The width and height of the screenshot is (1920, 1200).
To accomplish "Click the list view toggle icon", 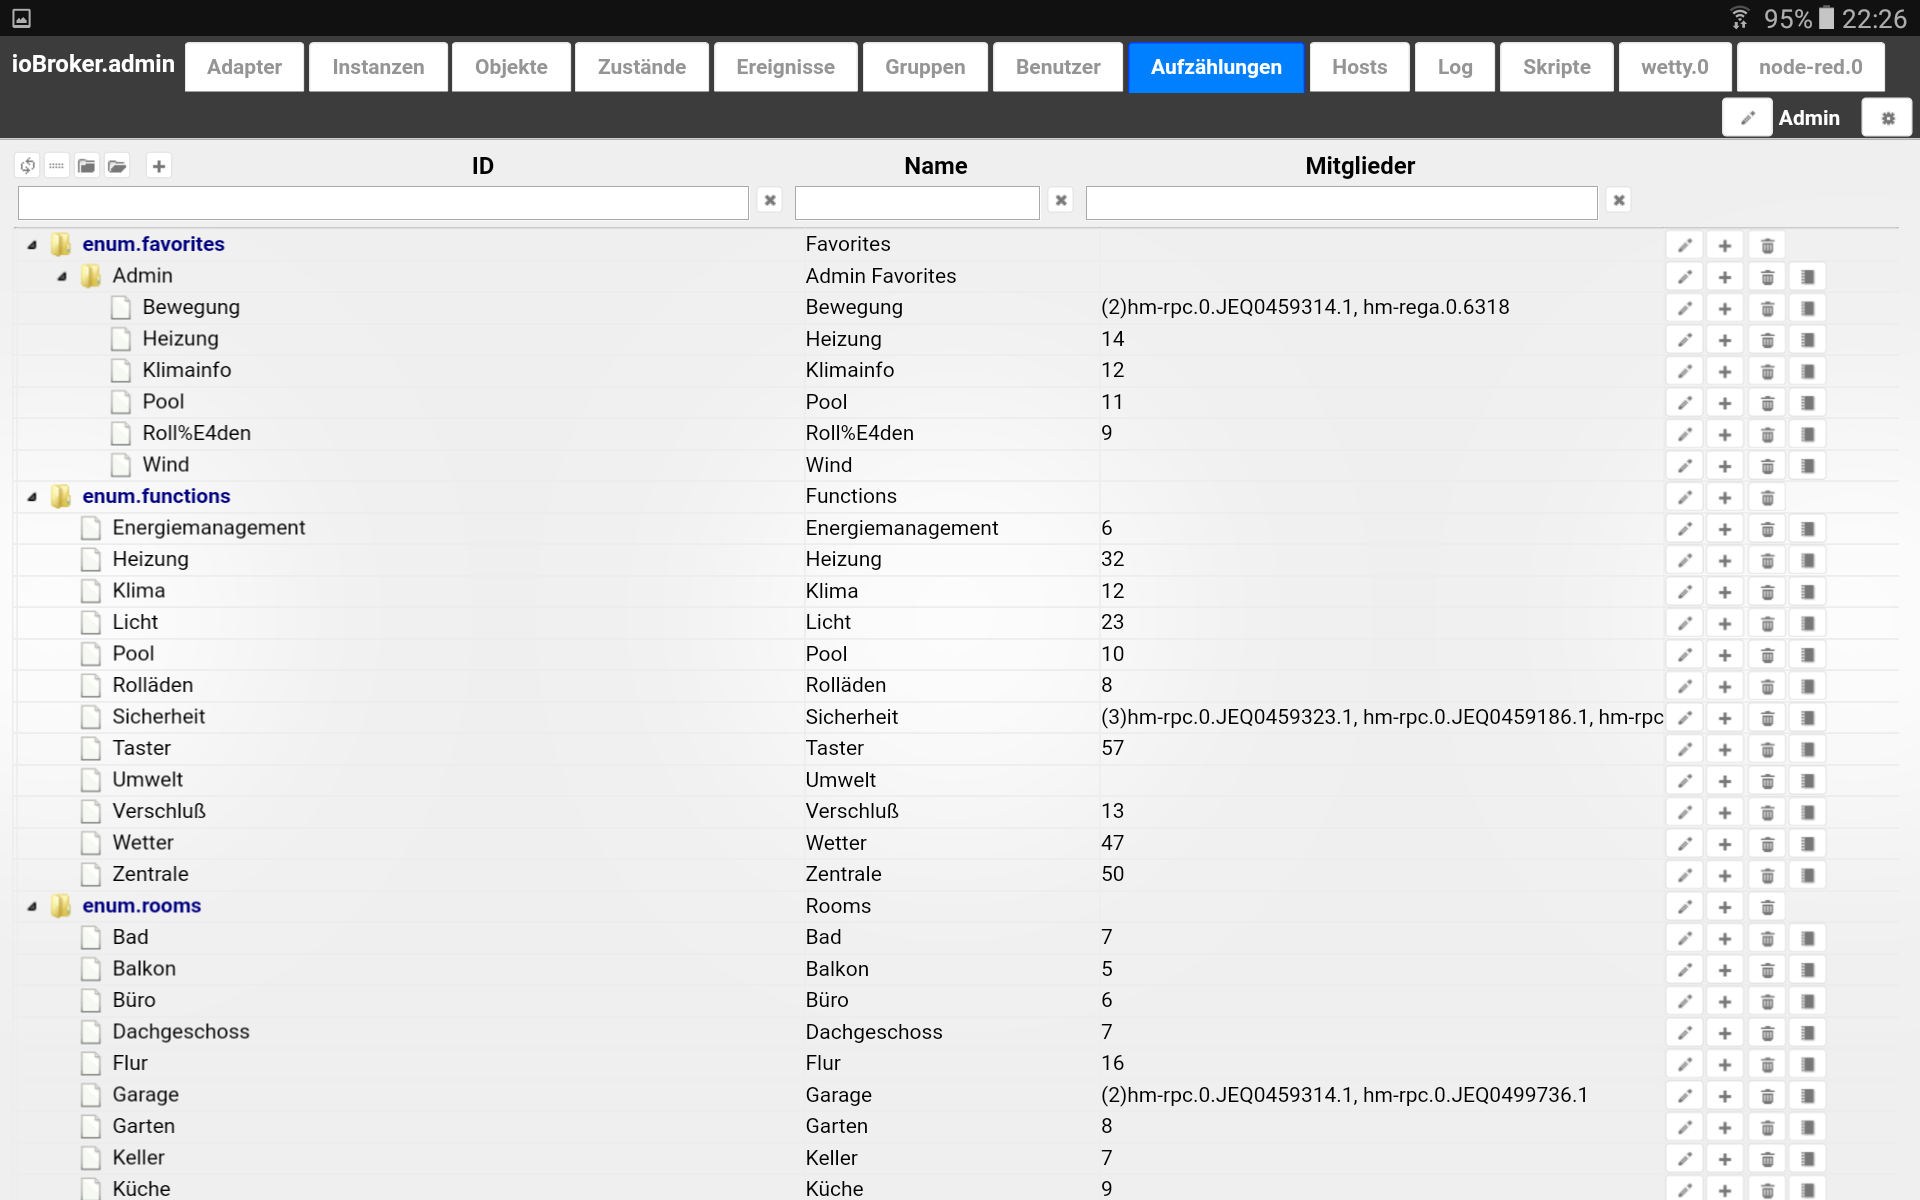I will tap(57, 166).
